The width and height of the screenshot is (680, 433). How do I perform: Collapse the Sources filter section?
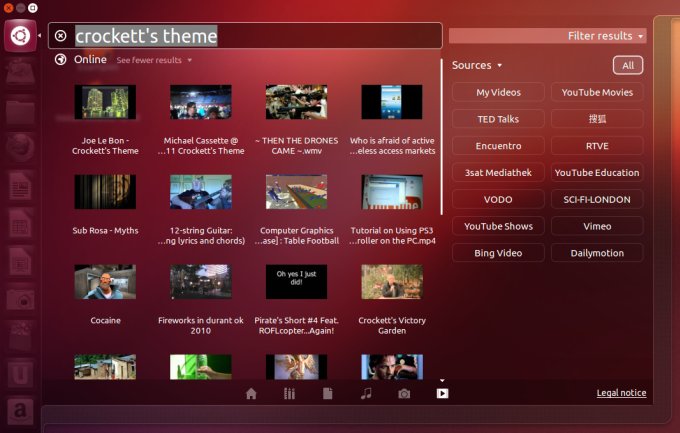pos(477,65)
